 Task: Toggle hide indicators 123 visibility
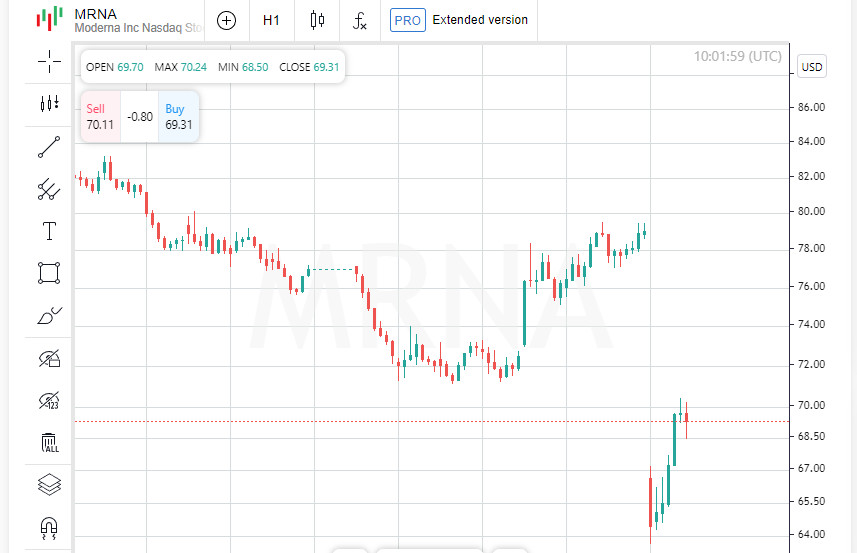49,400
